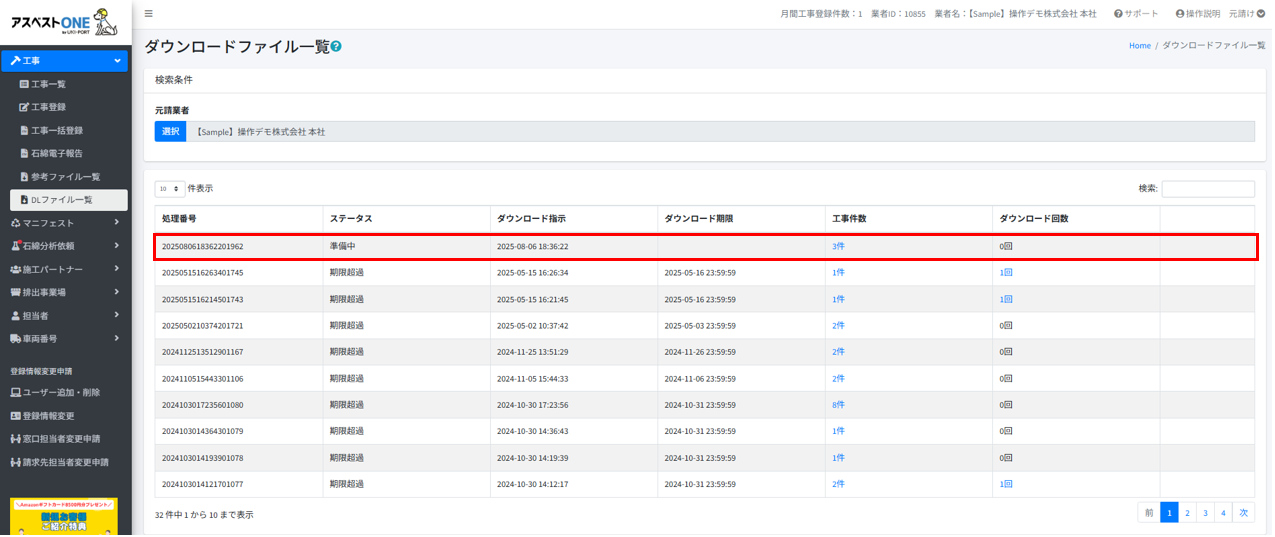Viewport: 1275px width, 537px height.
Task: Open the rows-per-page dropdown
Action: [170, 188]
